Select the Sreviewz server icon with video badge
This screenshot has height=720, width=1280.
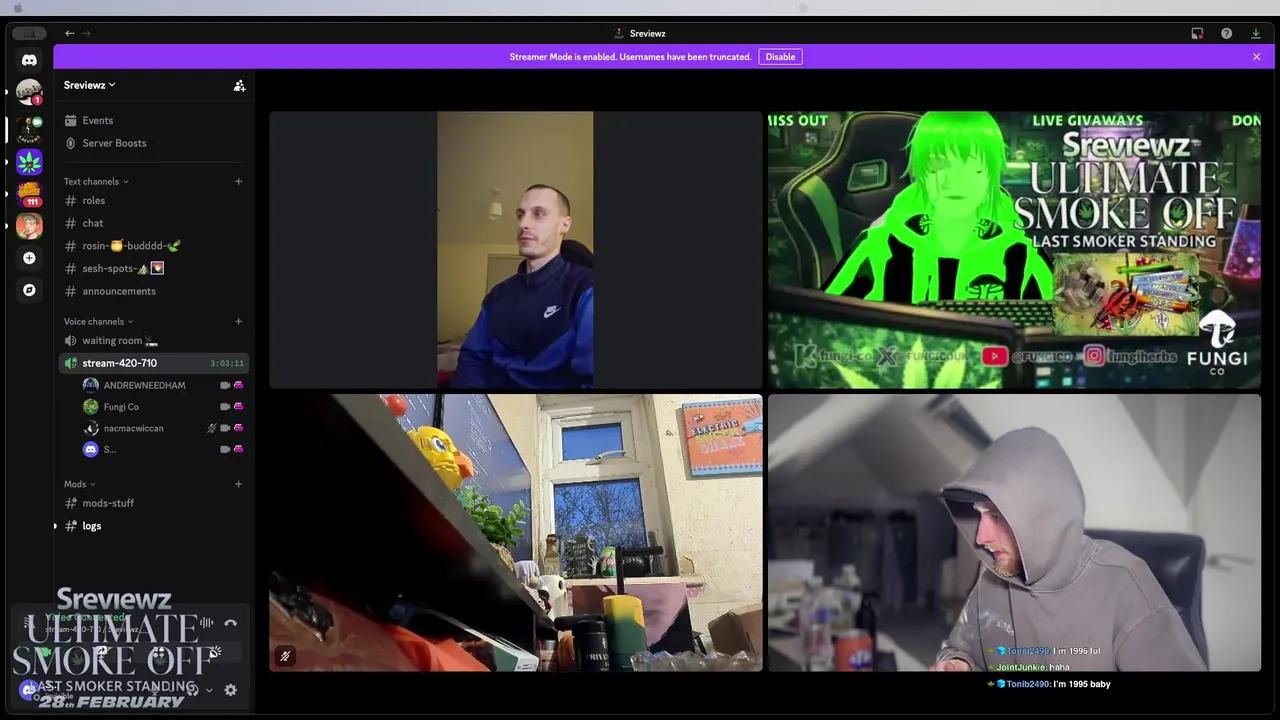pos(29,129)
